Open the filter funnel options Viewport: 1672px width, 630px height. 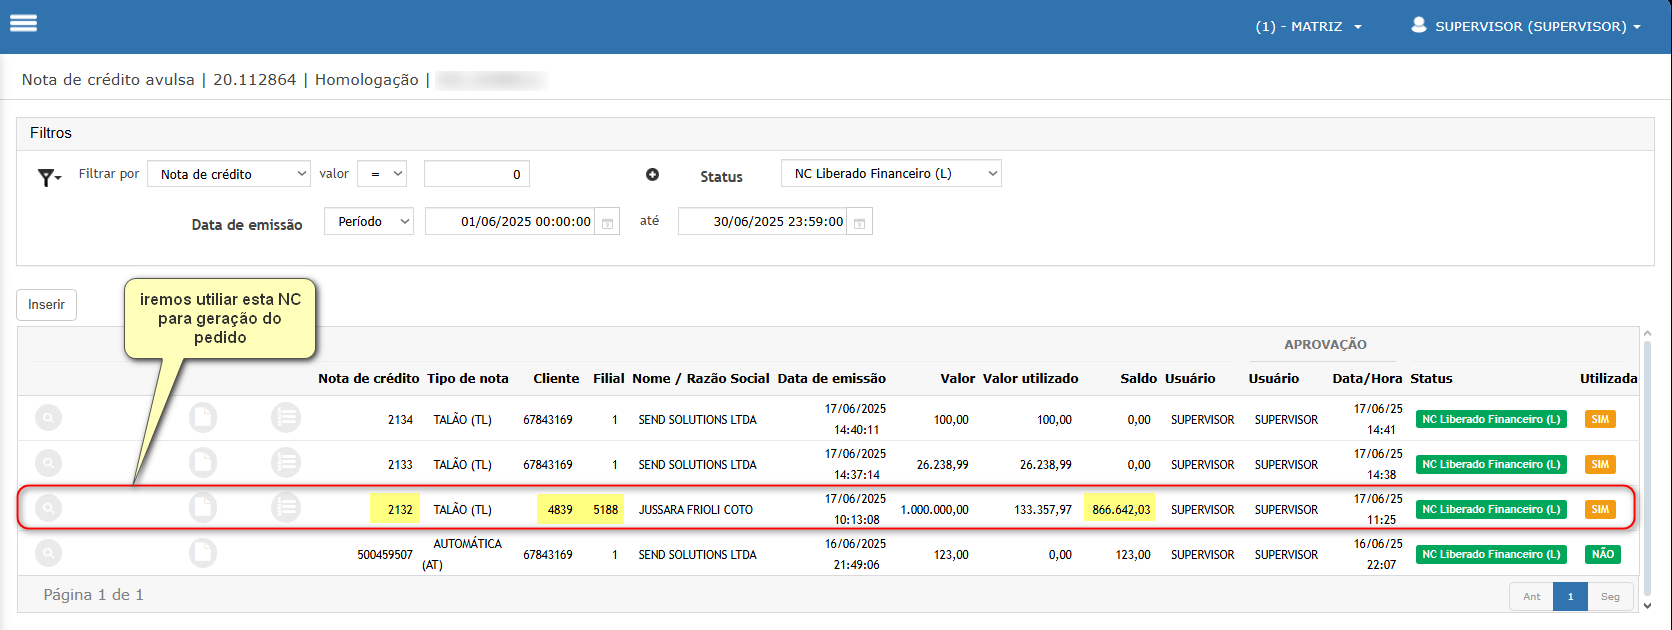[49, 177]
